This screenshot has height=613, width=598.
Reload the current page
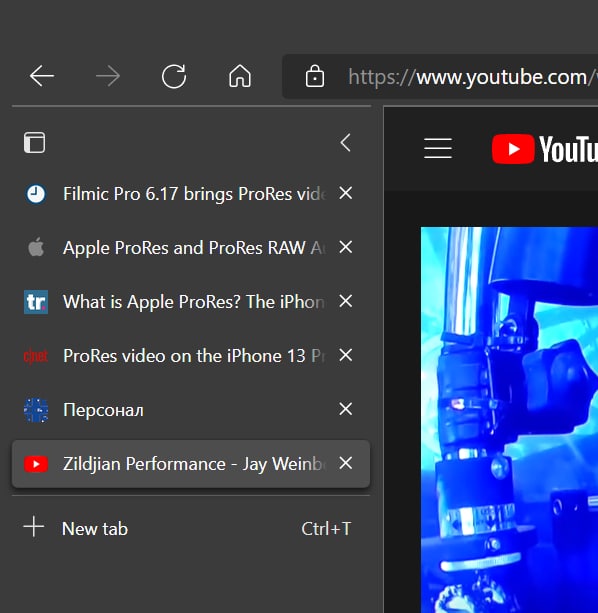click(174, 76)
